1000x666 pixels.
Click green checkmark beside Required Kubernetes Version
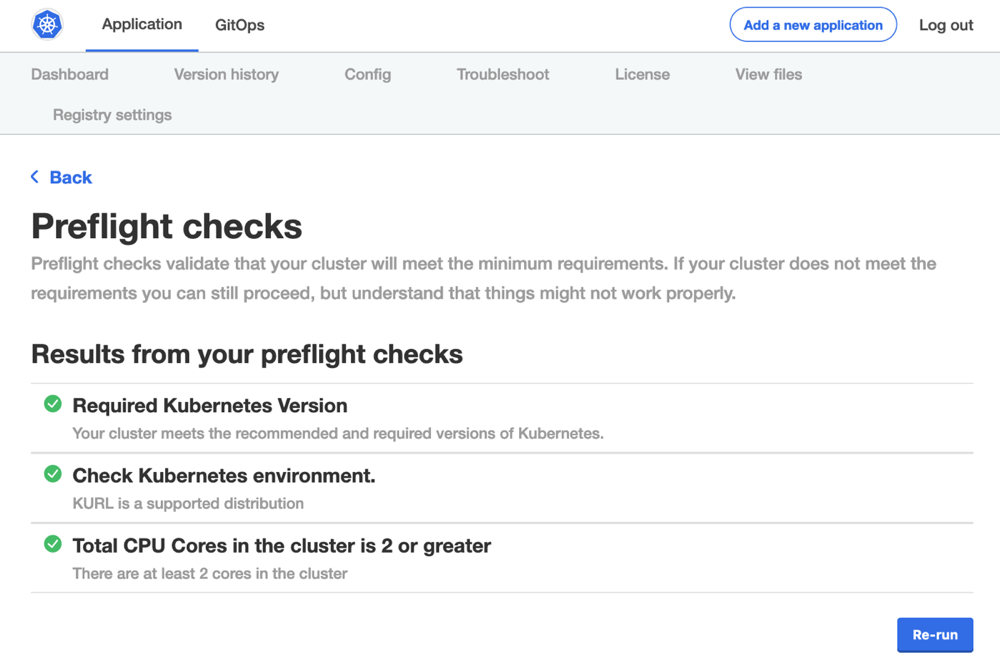(53, 404)
